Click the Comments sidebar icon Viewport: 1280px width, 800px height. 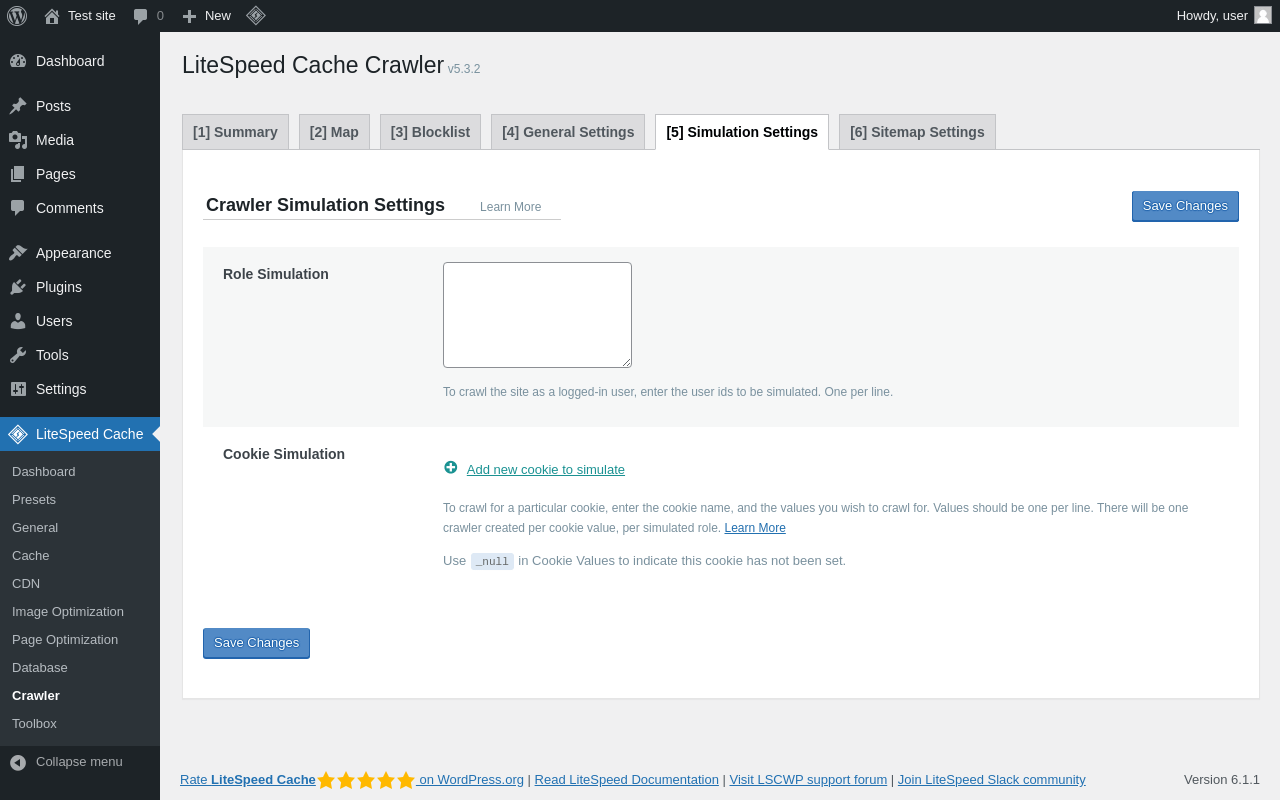point(18,208)
